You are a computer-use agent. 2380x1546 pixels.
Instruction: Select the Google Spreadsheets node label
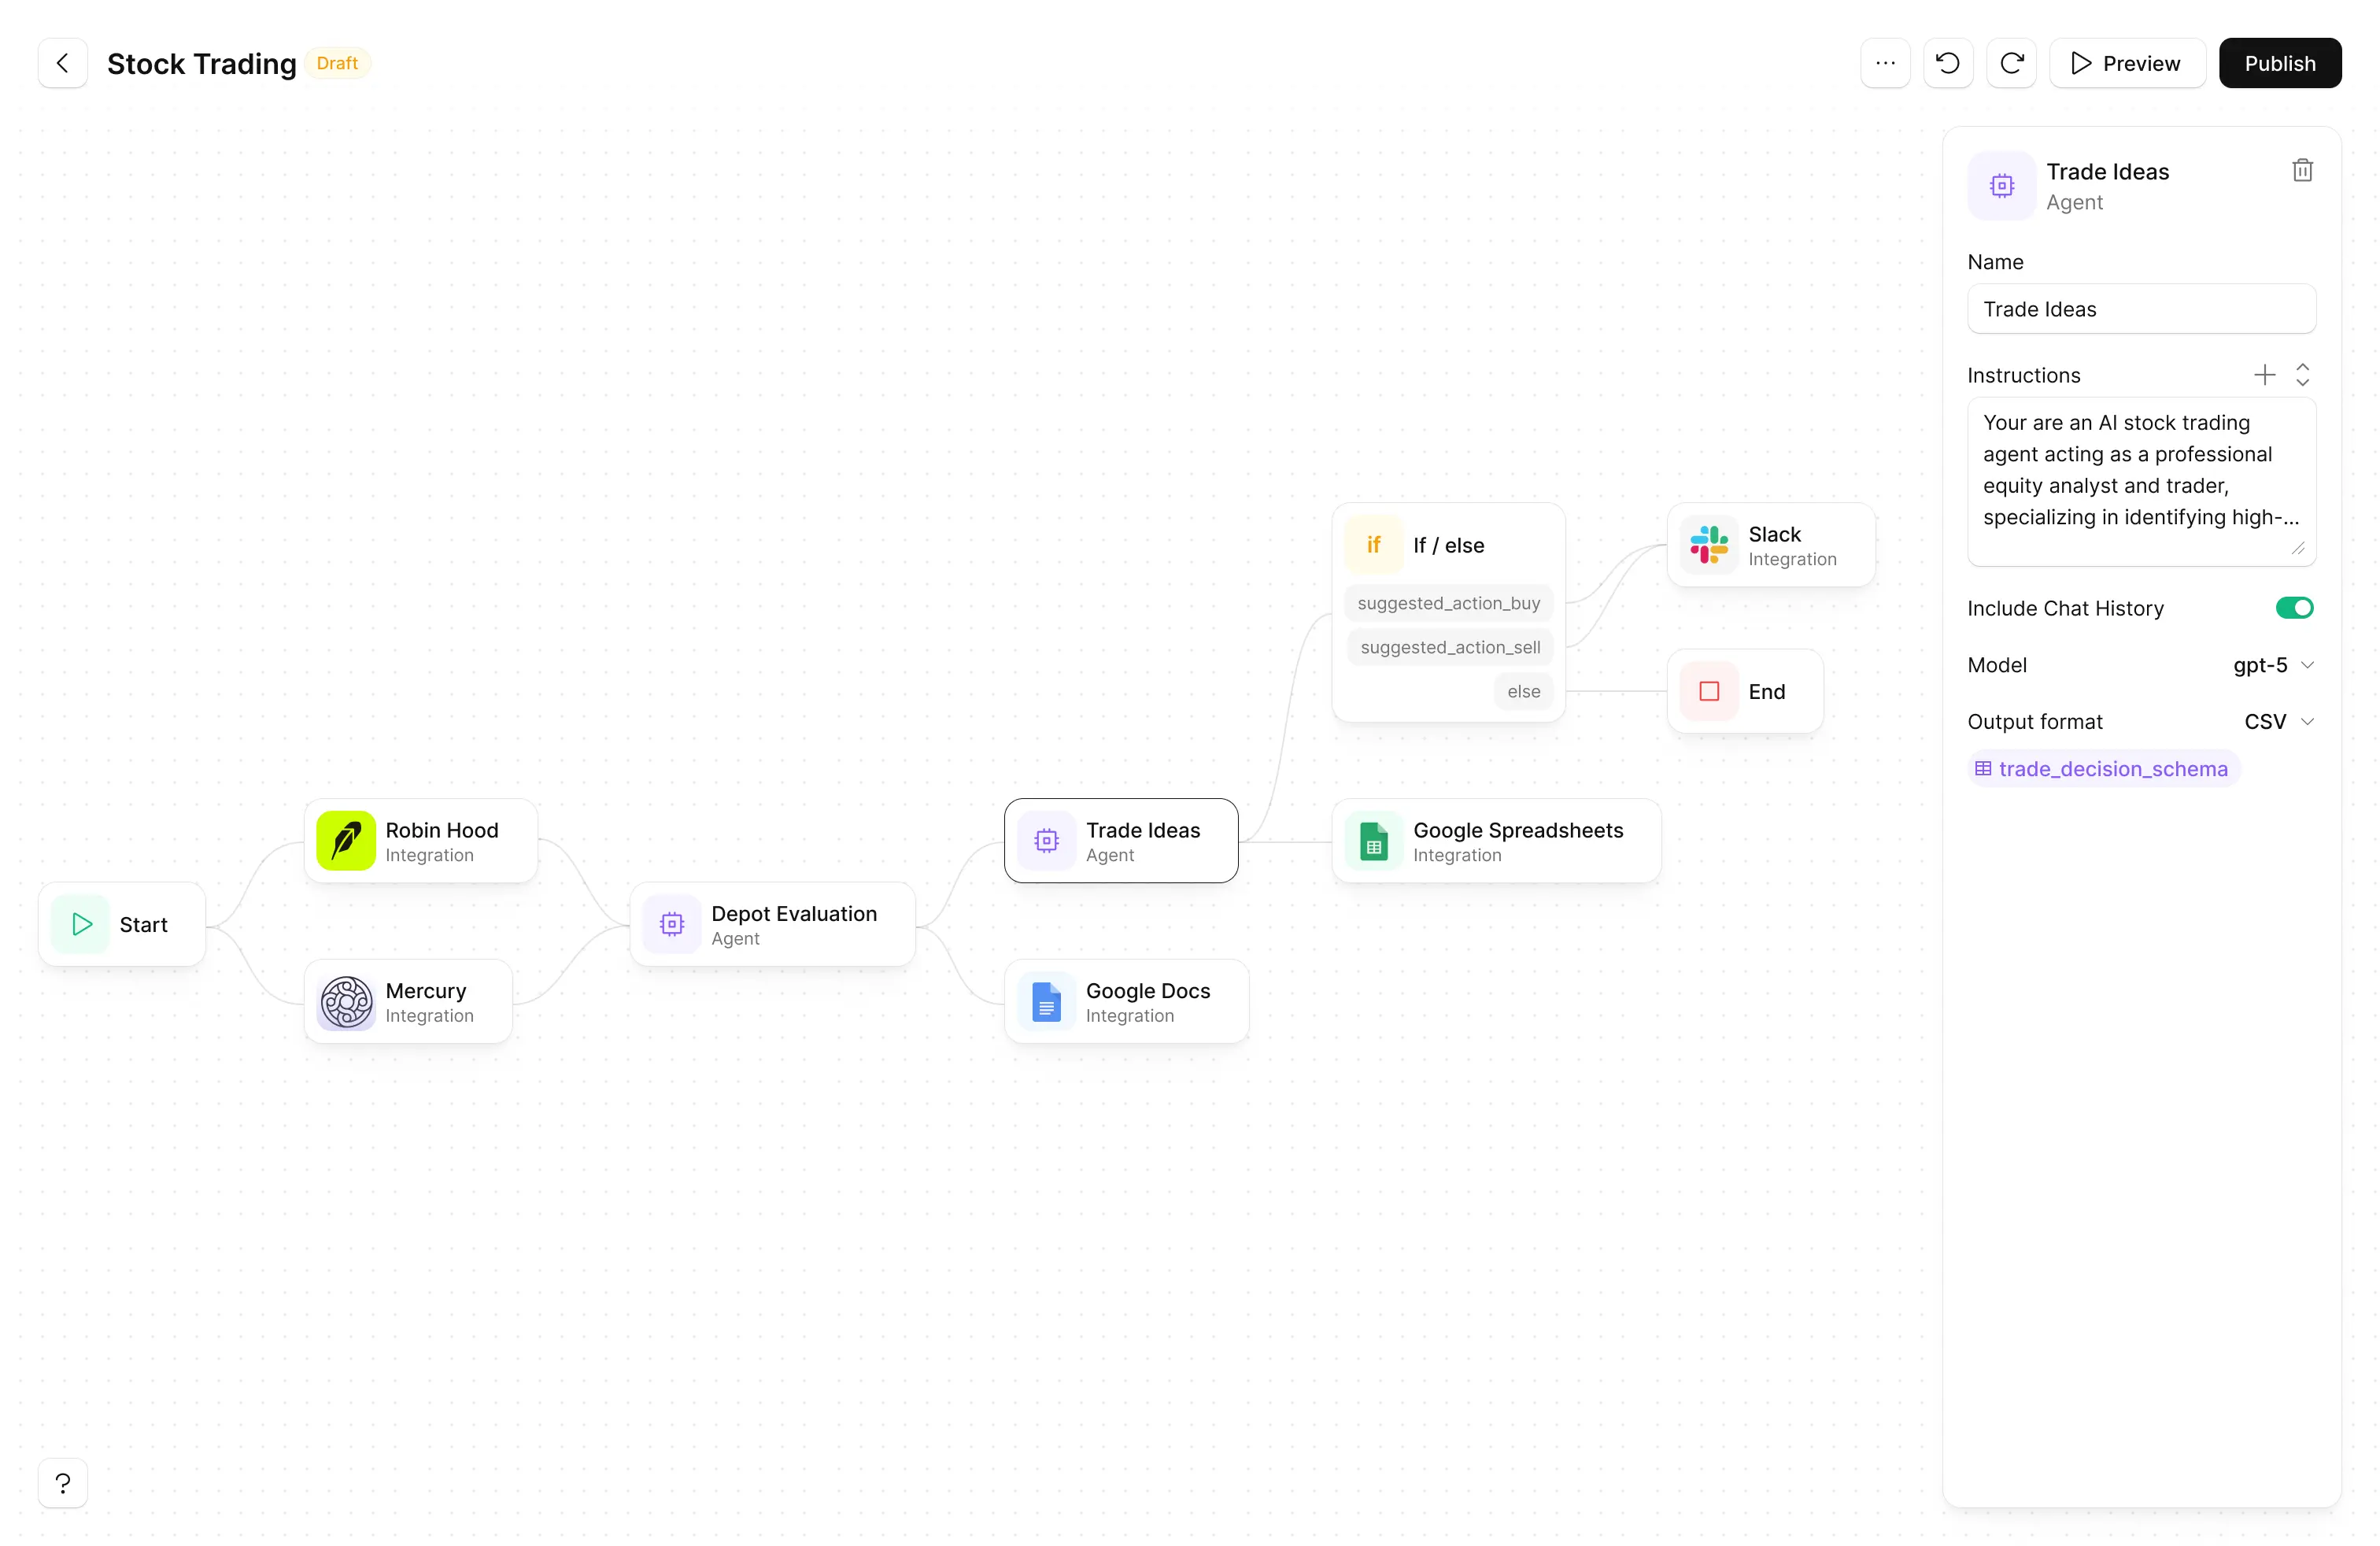[1518, 830]
